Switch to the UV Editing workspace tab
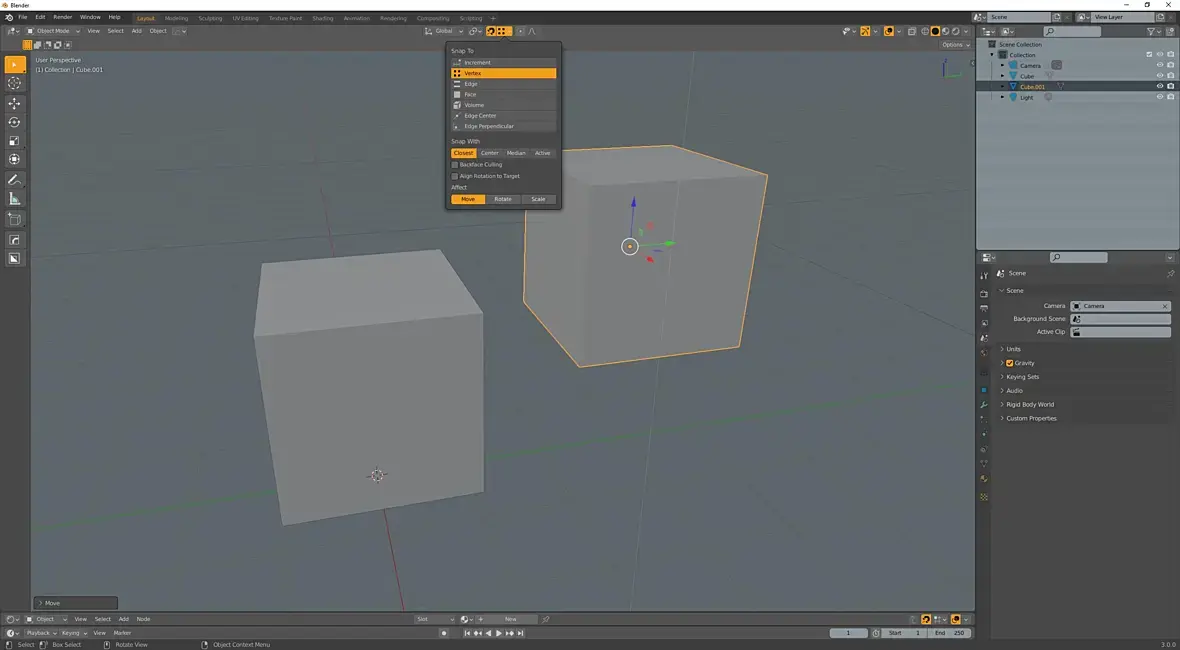 (245, 18)
